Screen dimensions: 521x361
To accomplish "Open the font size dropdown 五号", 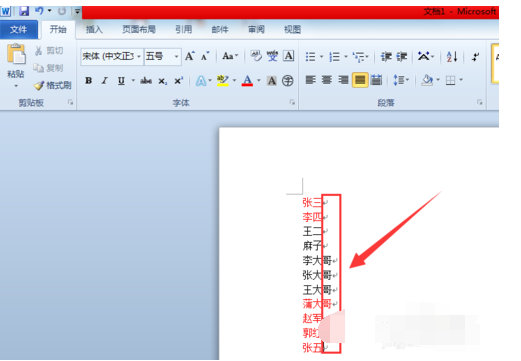I will [163, 56].
